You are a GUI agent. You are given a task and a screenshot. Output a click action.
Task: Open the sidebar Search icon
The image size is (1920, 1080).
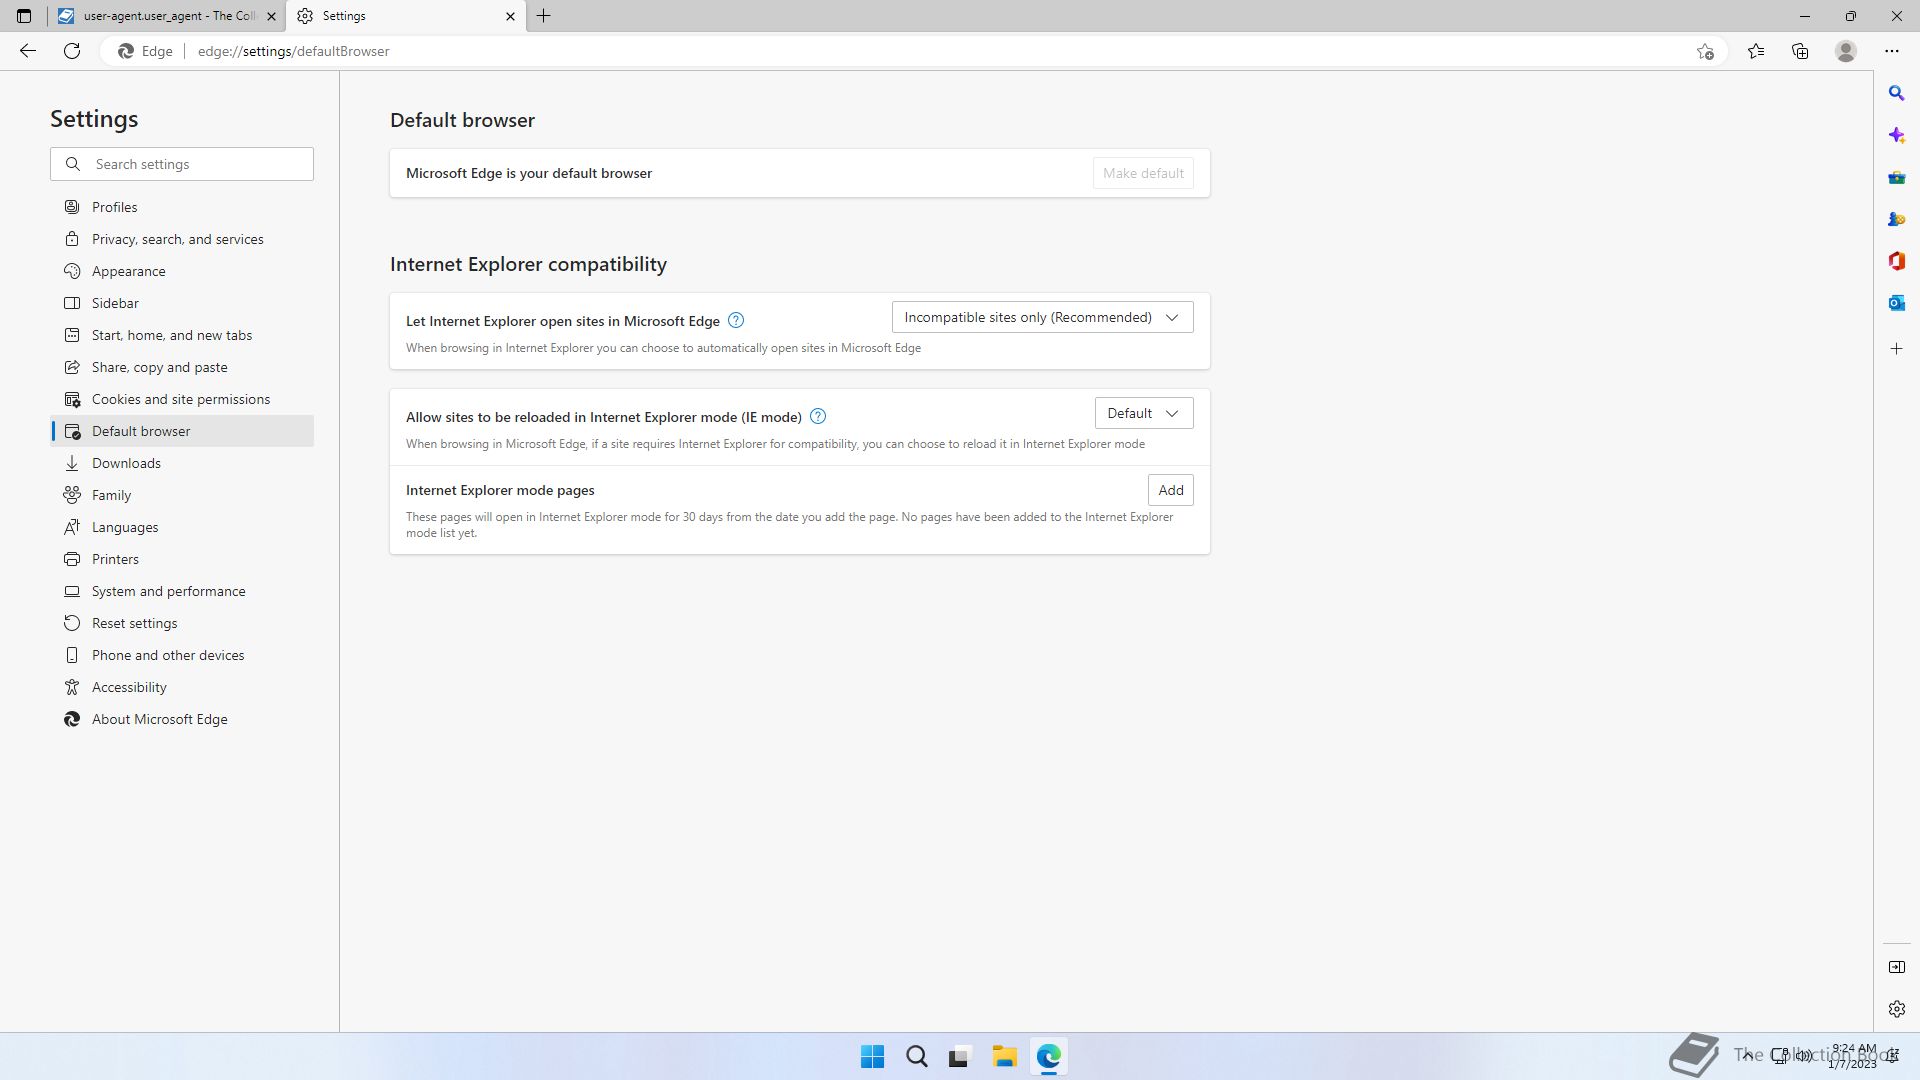coord(1896,93)
